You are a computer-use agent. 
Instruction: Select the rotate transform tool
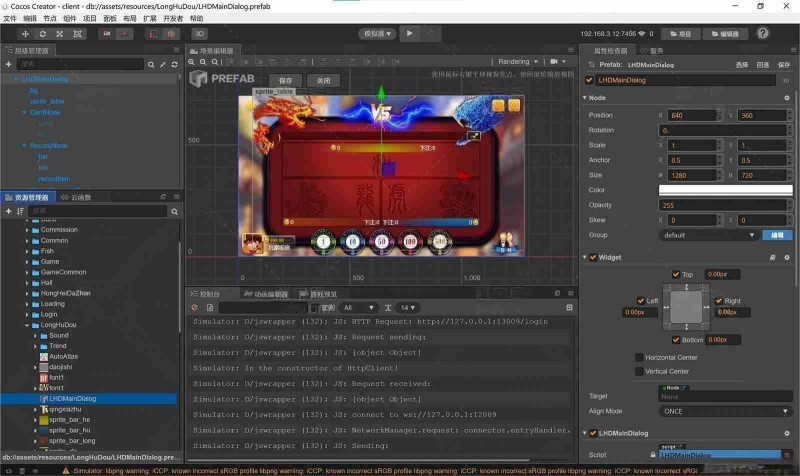pos(42,34)
